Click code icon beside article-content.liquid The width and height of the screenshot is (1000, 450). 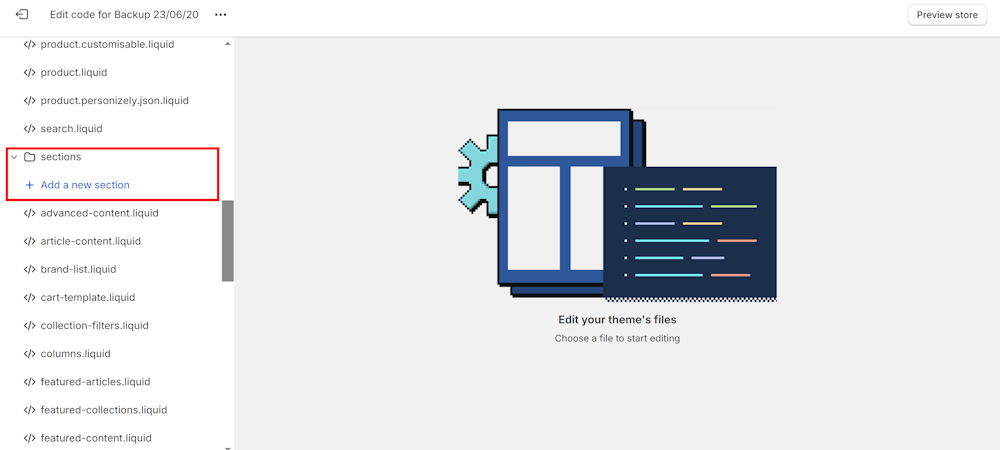[29, 241]
